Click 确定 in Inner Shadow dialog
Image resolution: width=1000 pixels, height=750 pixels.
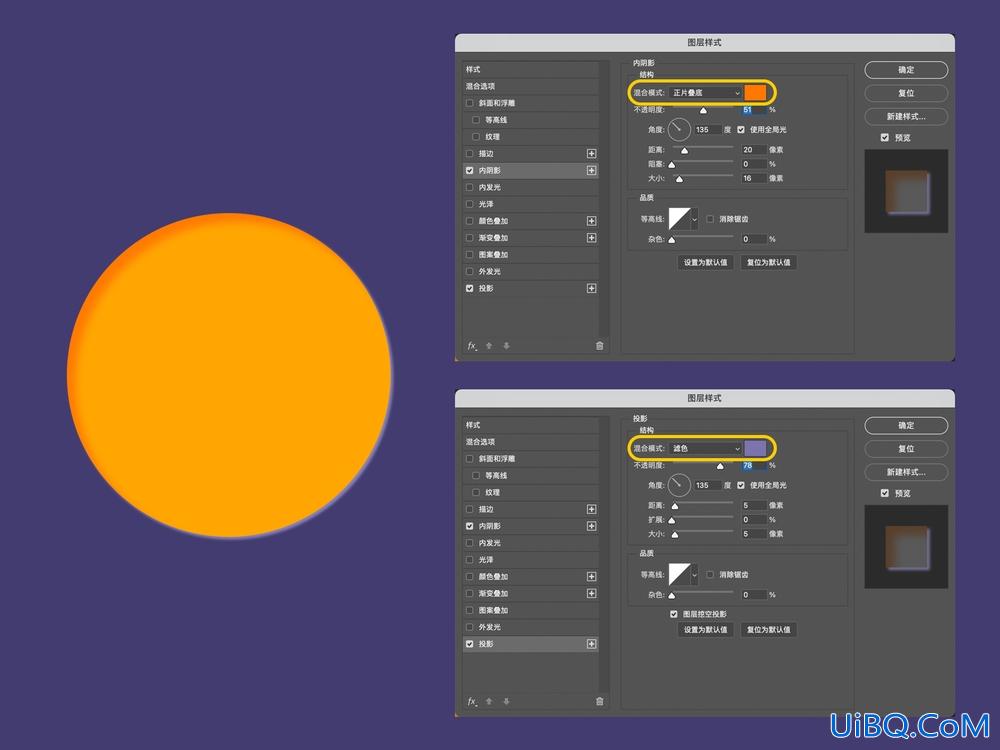pos(906,70)
